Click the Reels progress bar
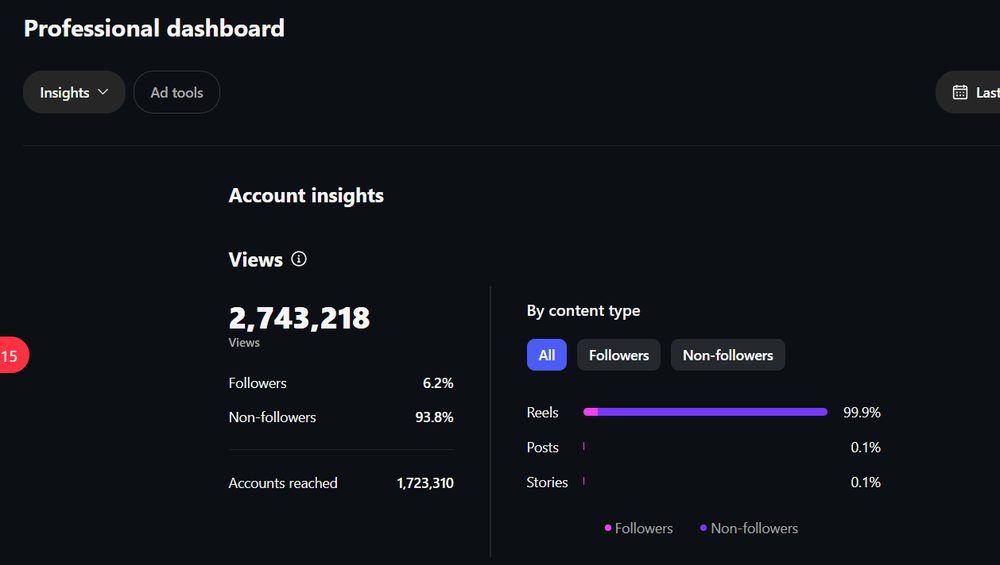Image resolution: width=1000 pixels, height=565 pixels. point(705,412)
